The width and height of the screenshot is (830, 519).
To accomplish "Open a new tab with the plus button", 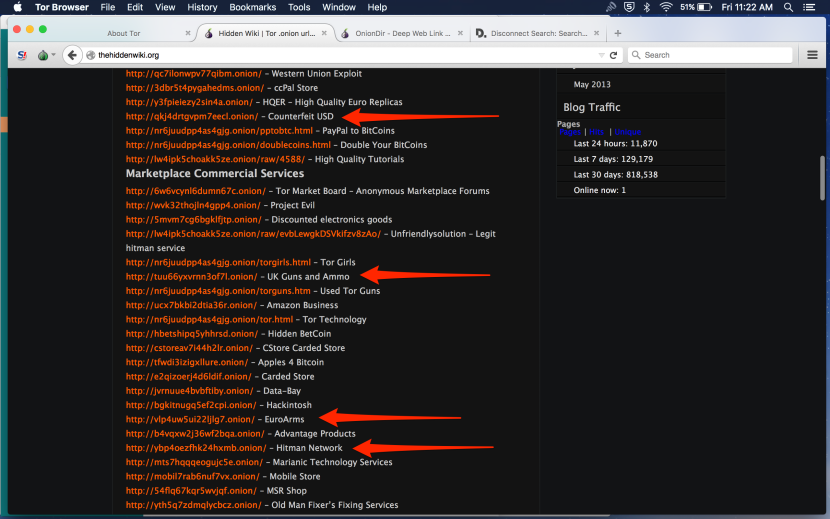I will [617, 33].
